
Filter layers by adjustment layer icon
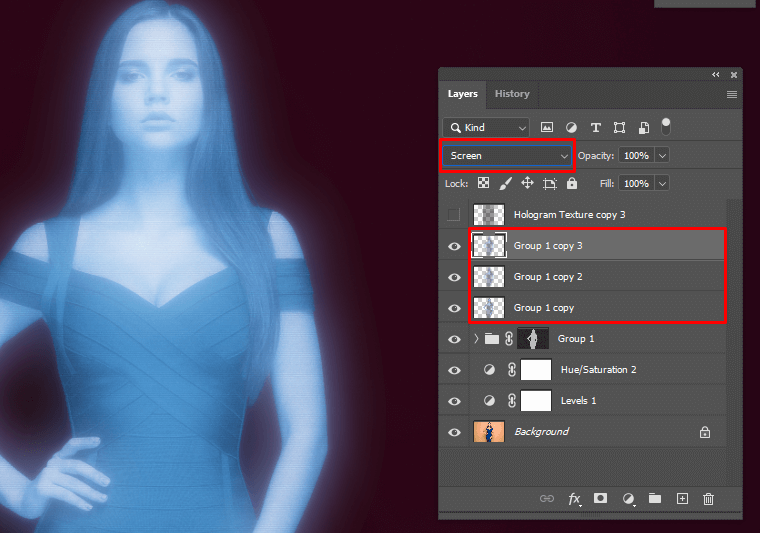coord(571,127)
